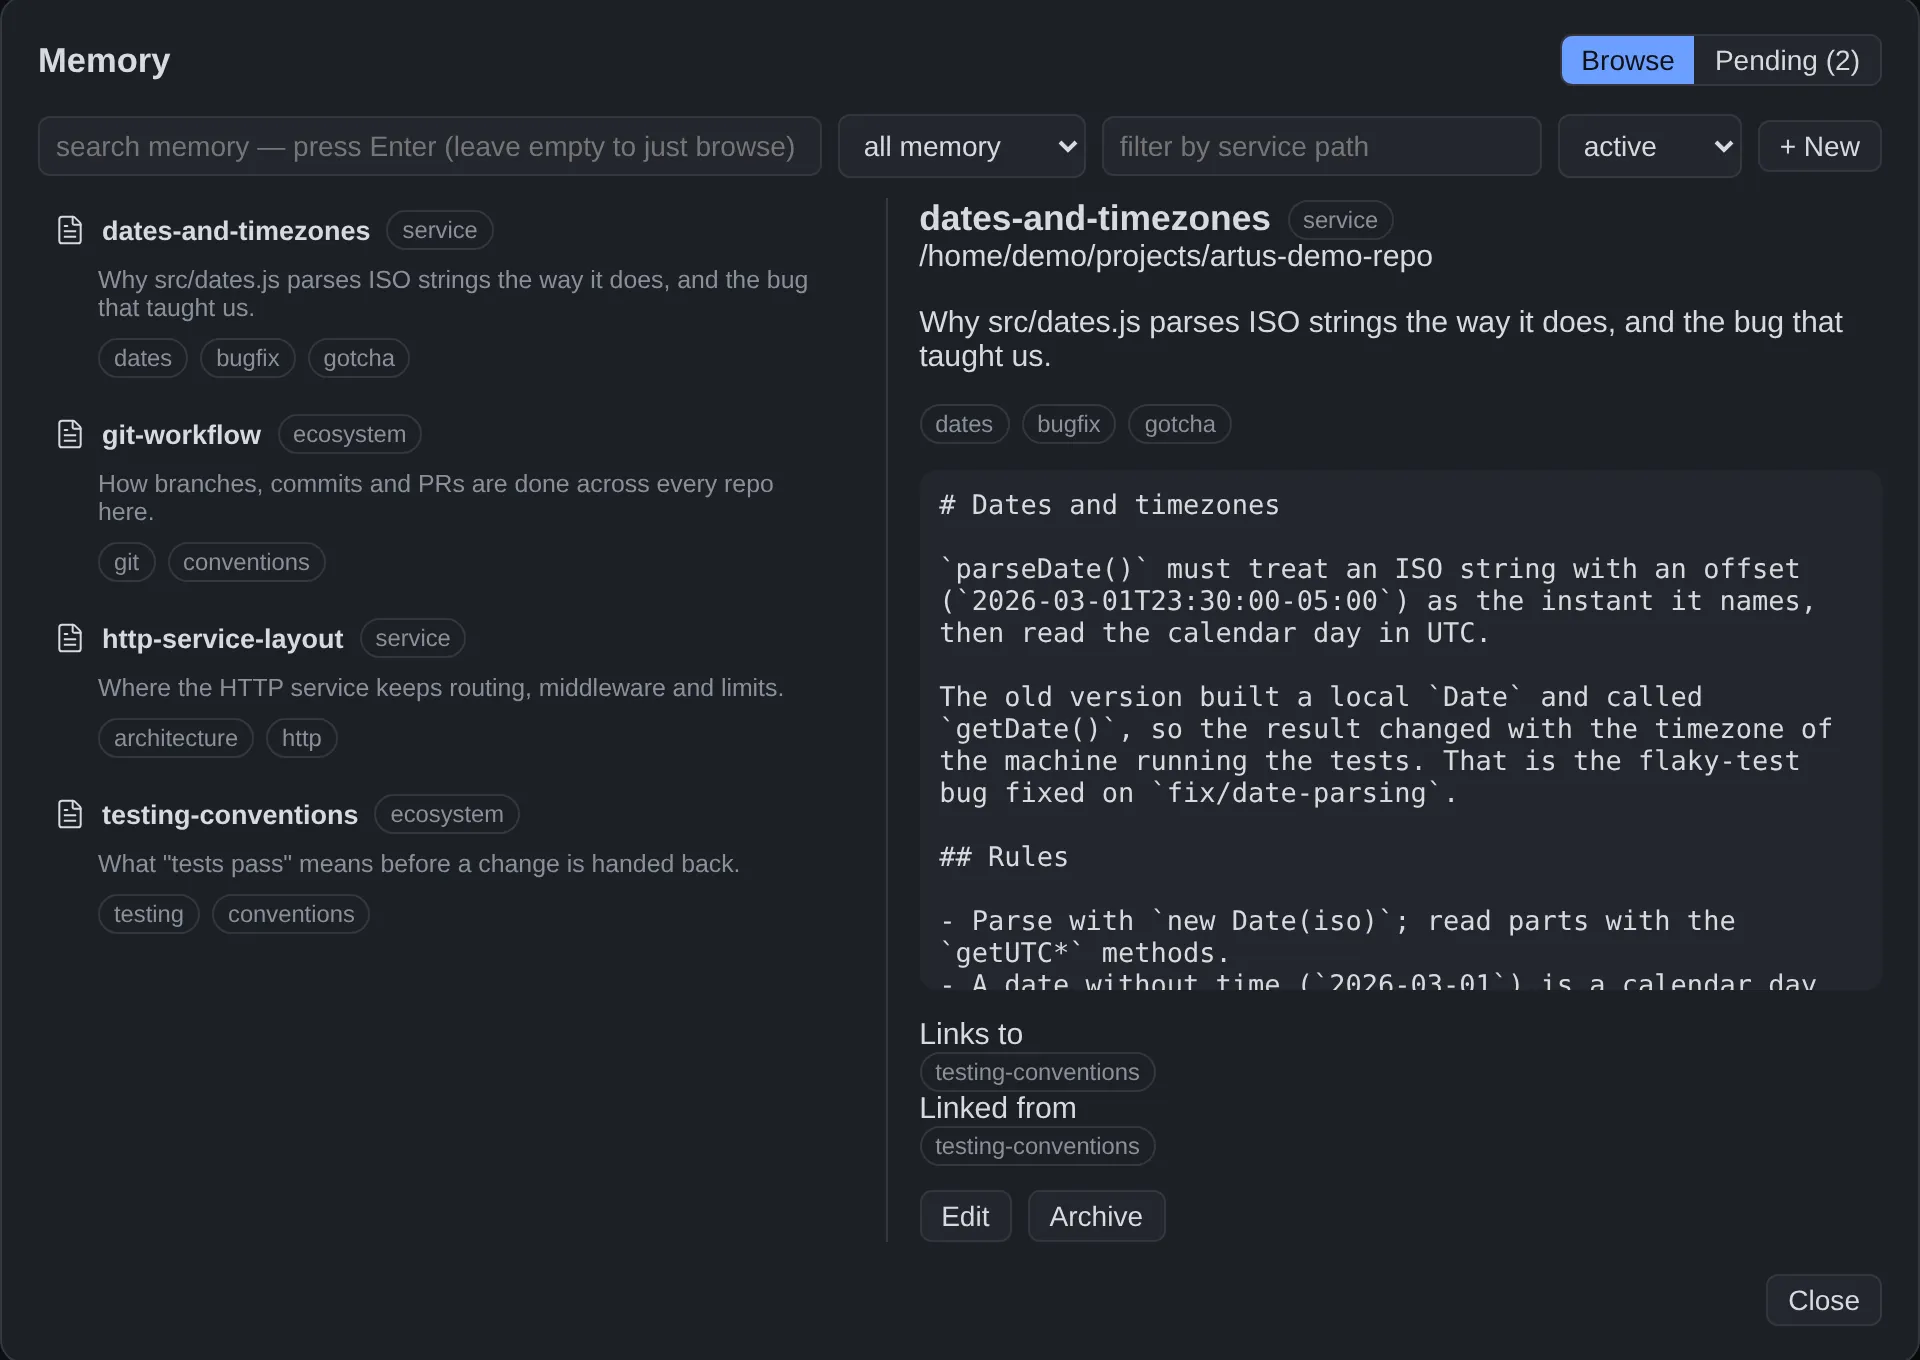The height and width of the screenshot is (1360, 1920).
Task: Click the bugfix tag in the detail panel
Action: pyautogui.click(x=1069, y=424)
